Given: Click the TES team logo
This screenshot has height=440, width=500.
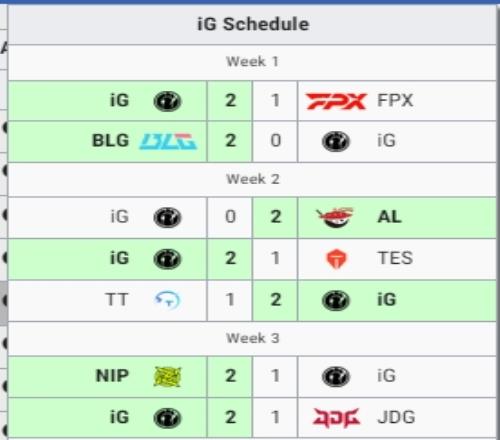Looking at the screenshot, I should [x=336, y=259].
